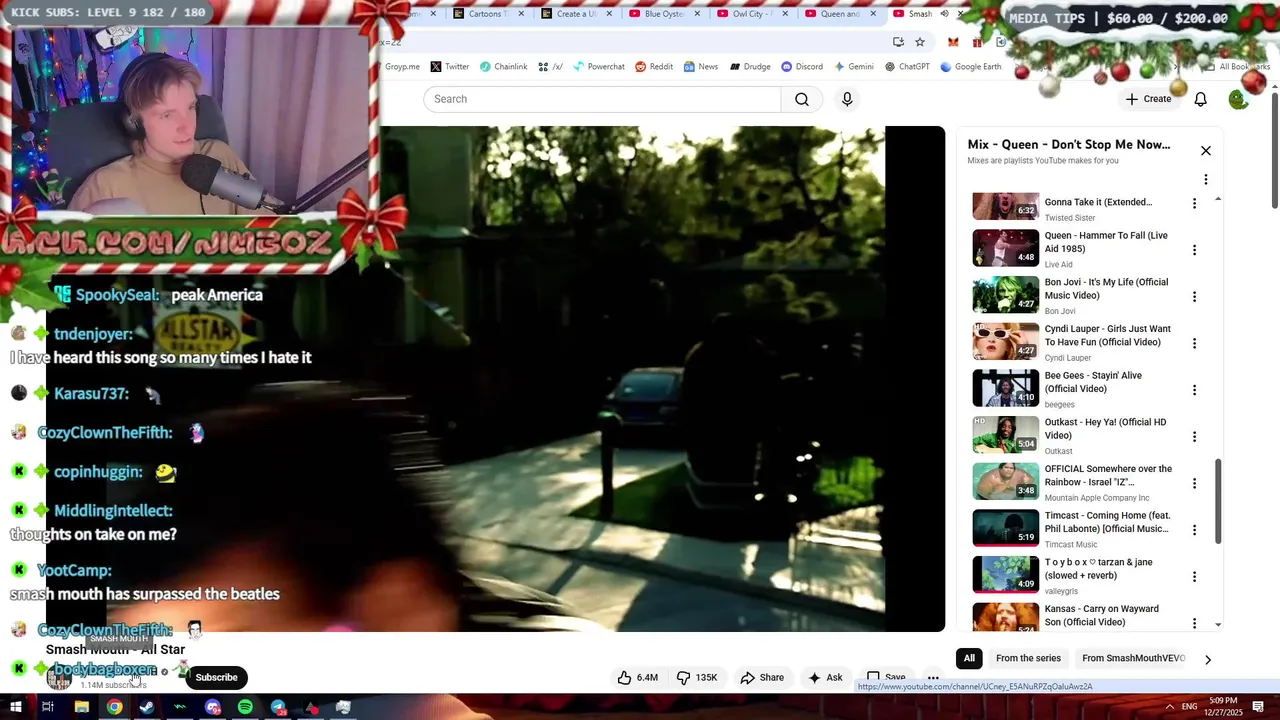Image resolution: width=1280 pixels, height=720 pixels.
Task: Open Google Earth bookmark
Action: coord(971,67)
